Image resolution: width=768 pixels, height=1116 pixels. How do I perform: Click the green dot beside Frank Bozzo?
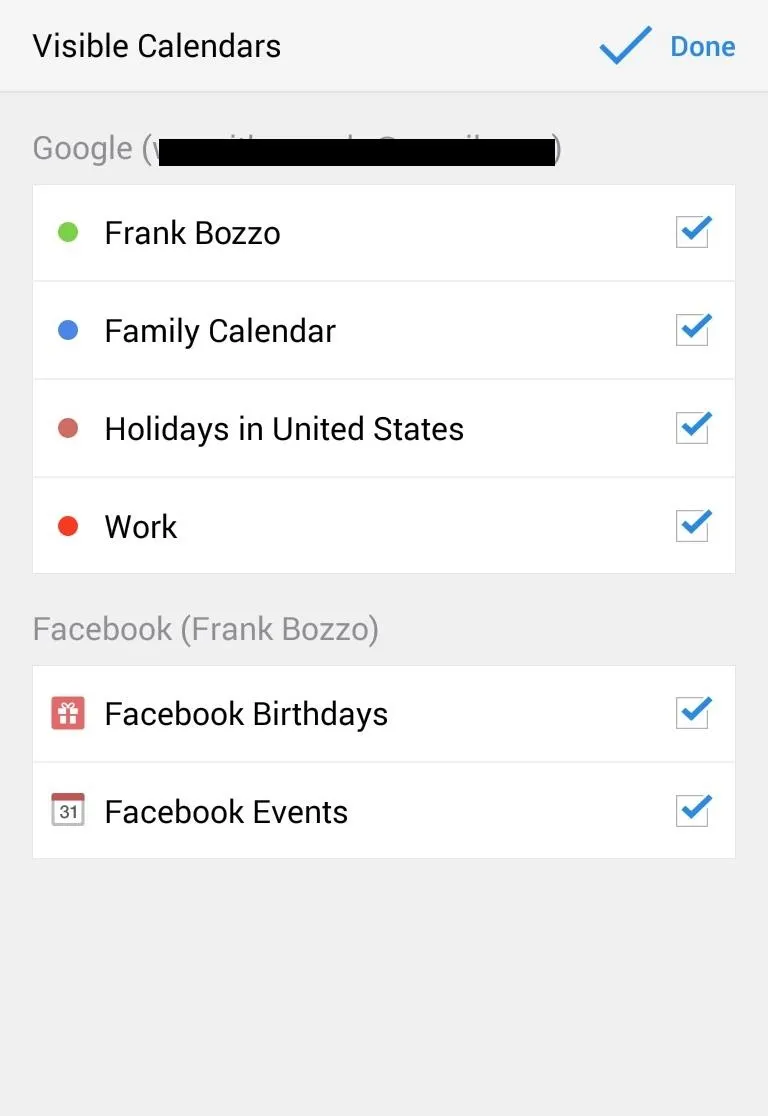[x=68, y=232]
